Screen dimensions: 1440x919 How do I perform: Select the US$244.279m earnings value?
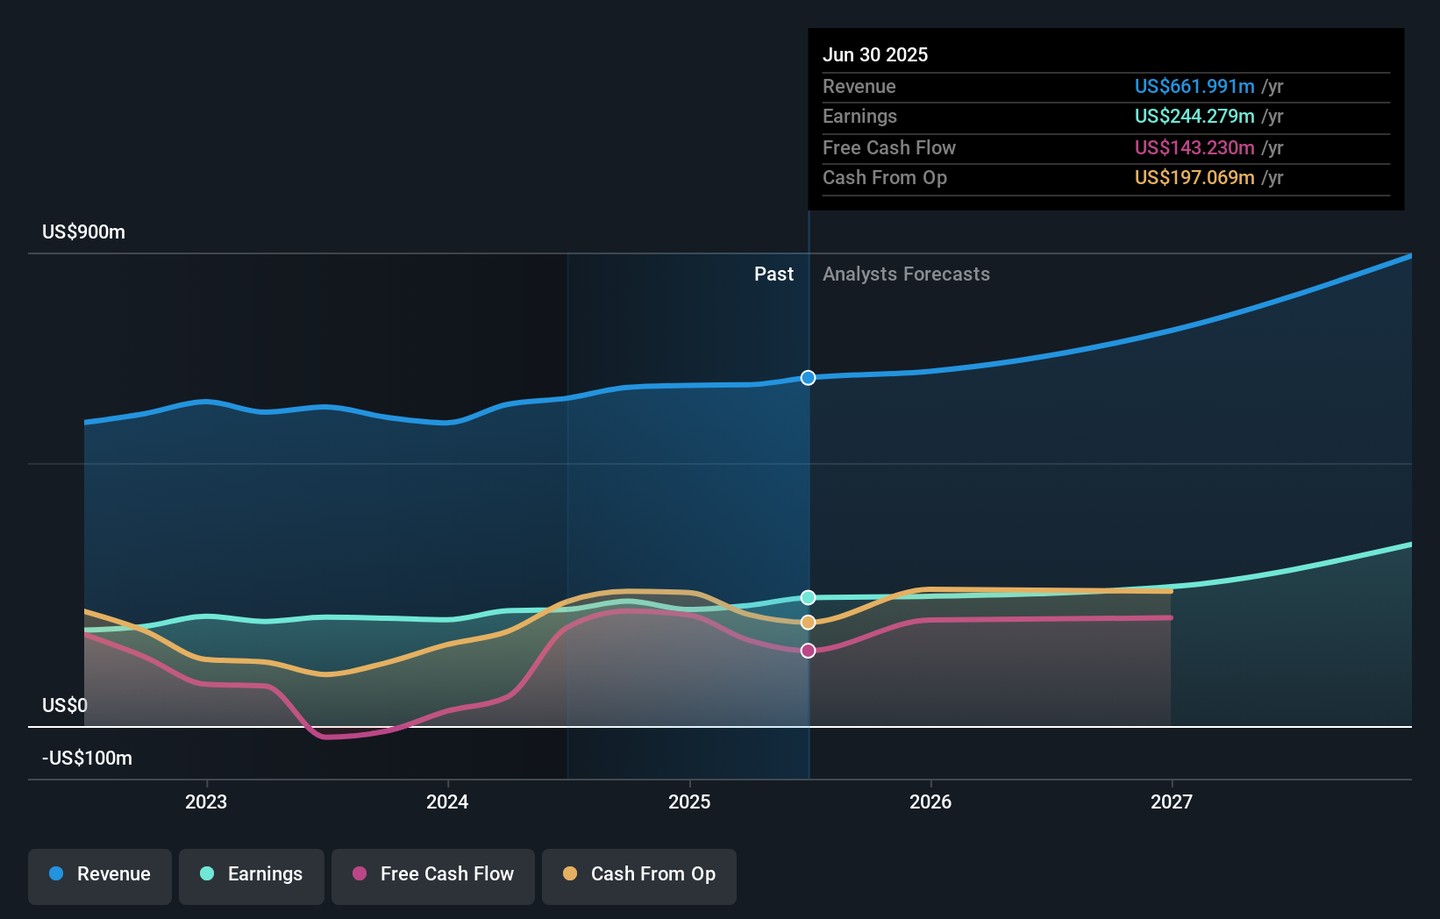point(1194,117)
